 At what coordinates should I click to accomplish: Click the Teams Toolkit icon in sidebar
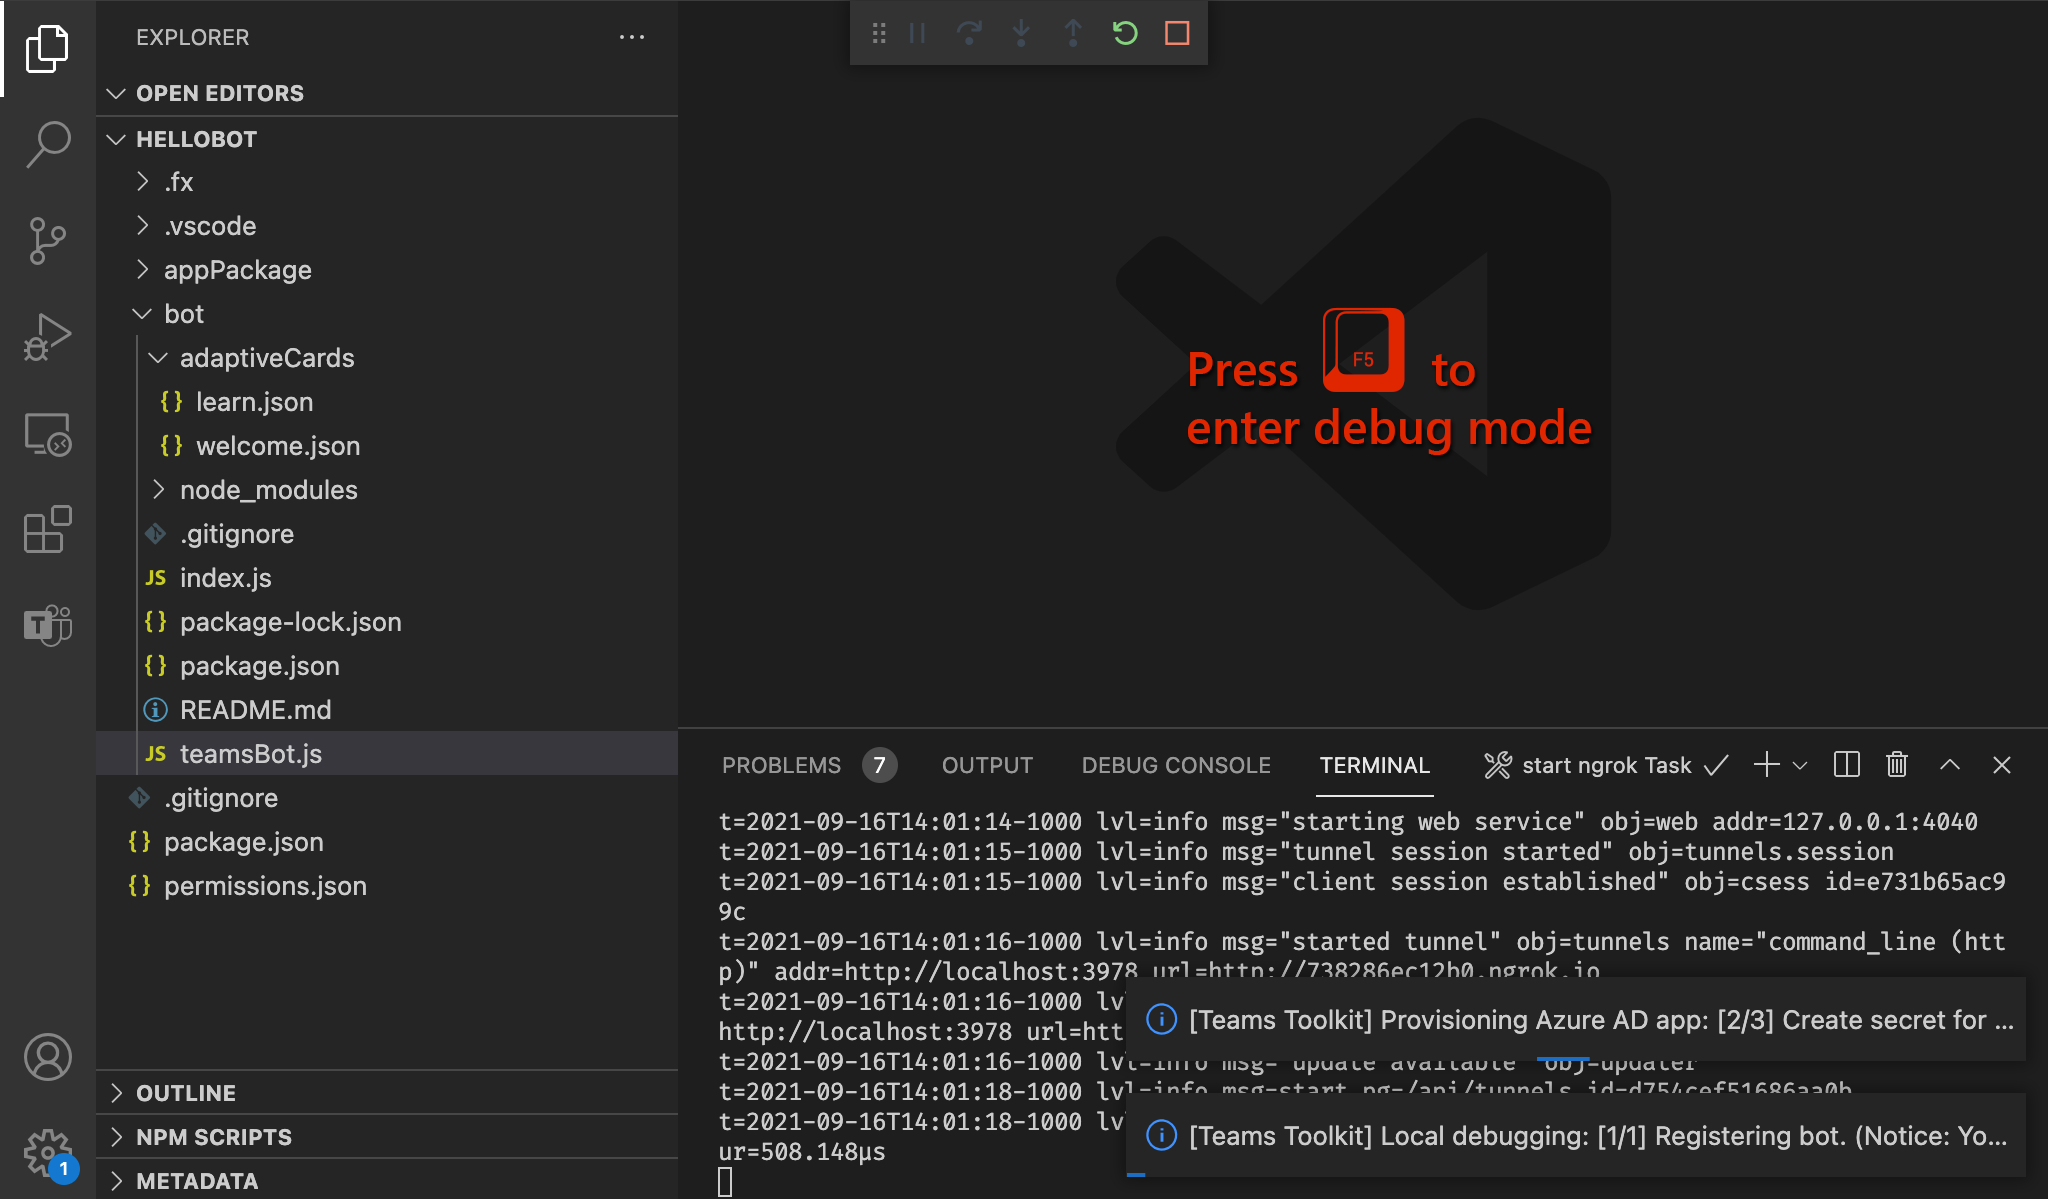tap(47, 622)
